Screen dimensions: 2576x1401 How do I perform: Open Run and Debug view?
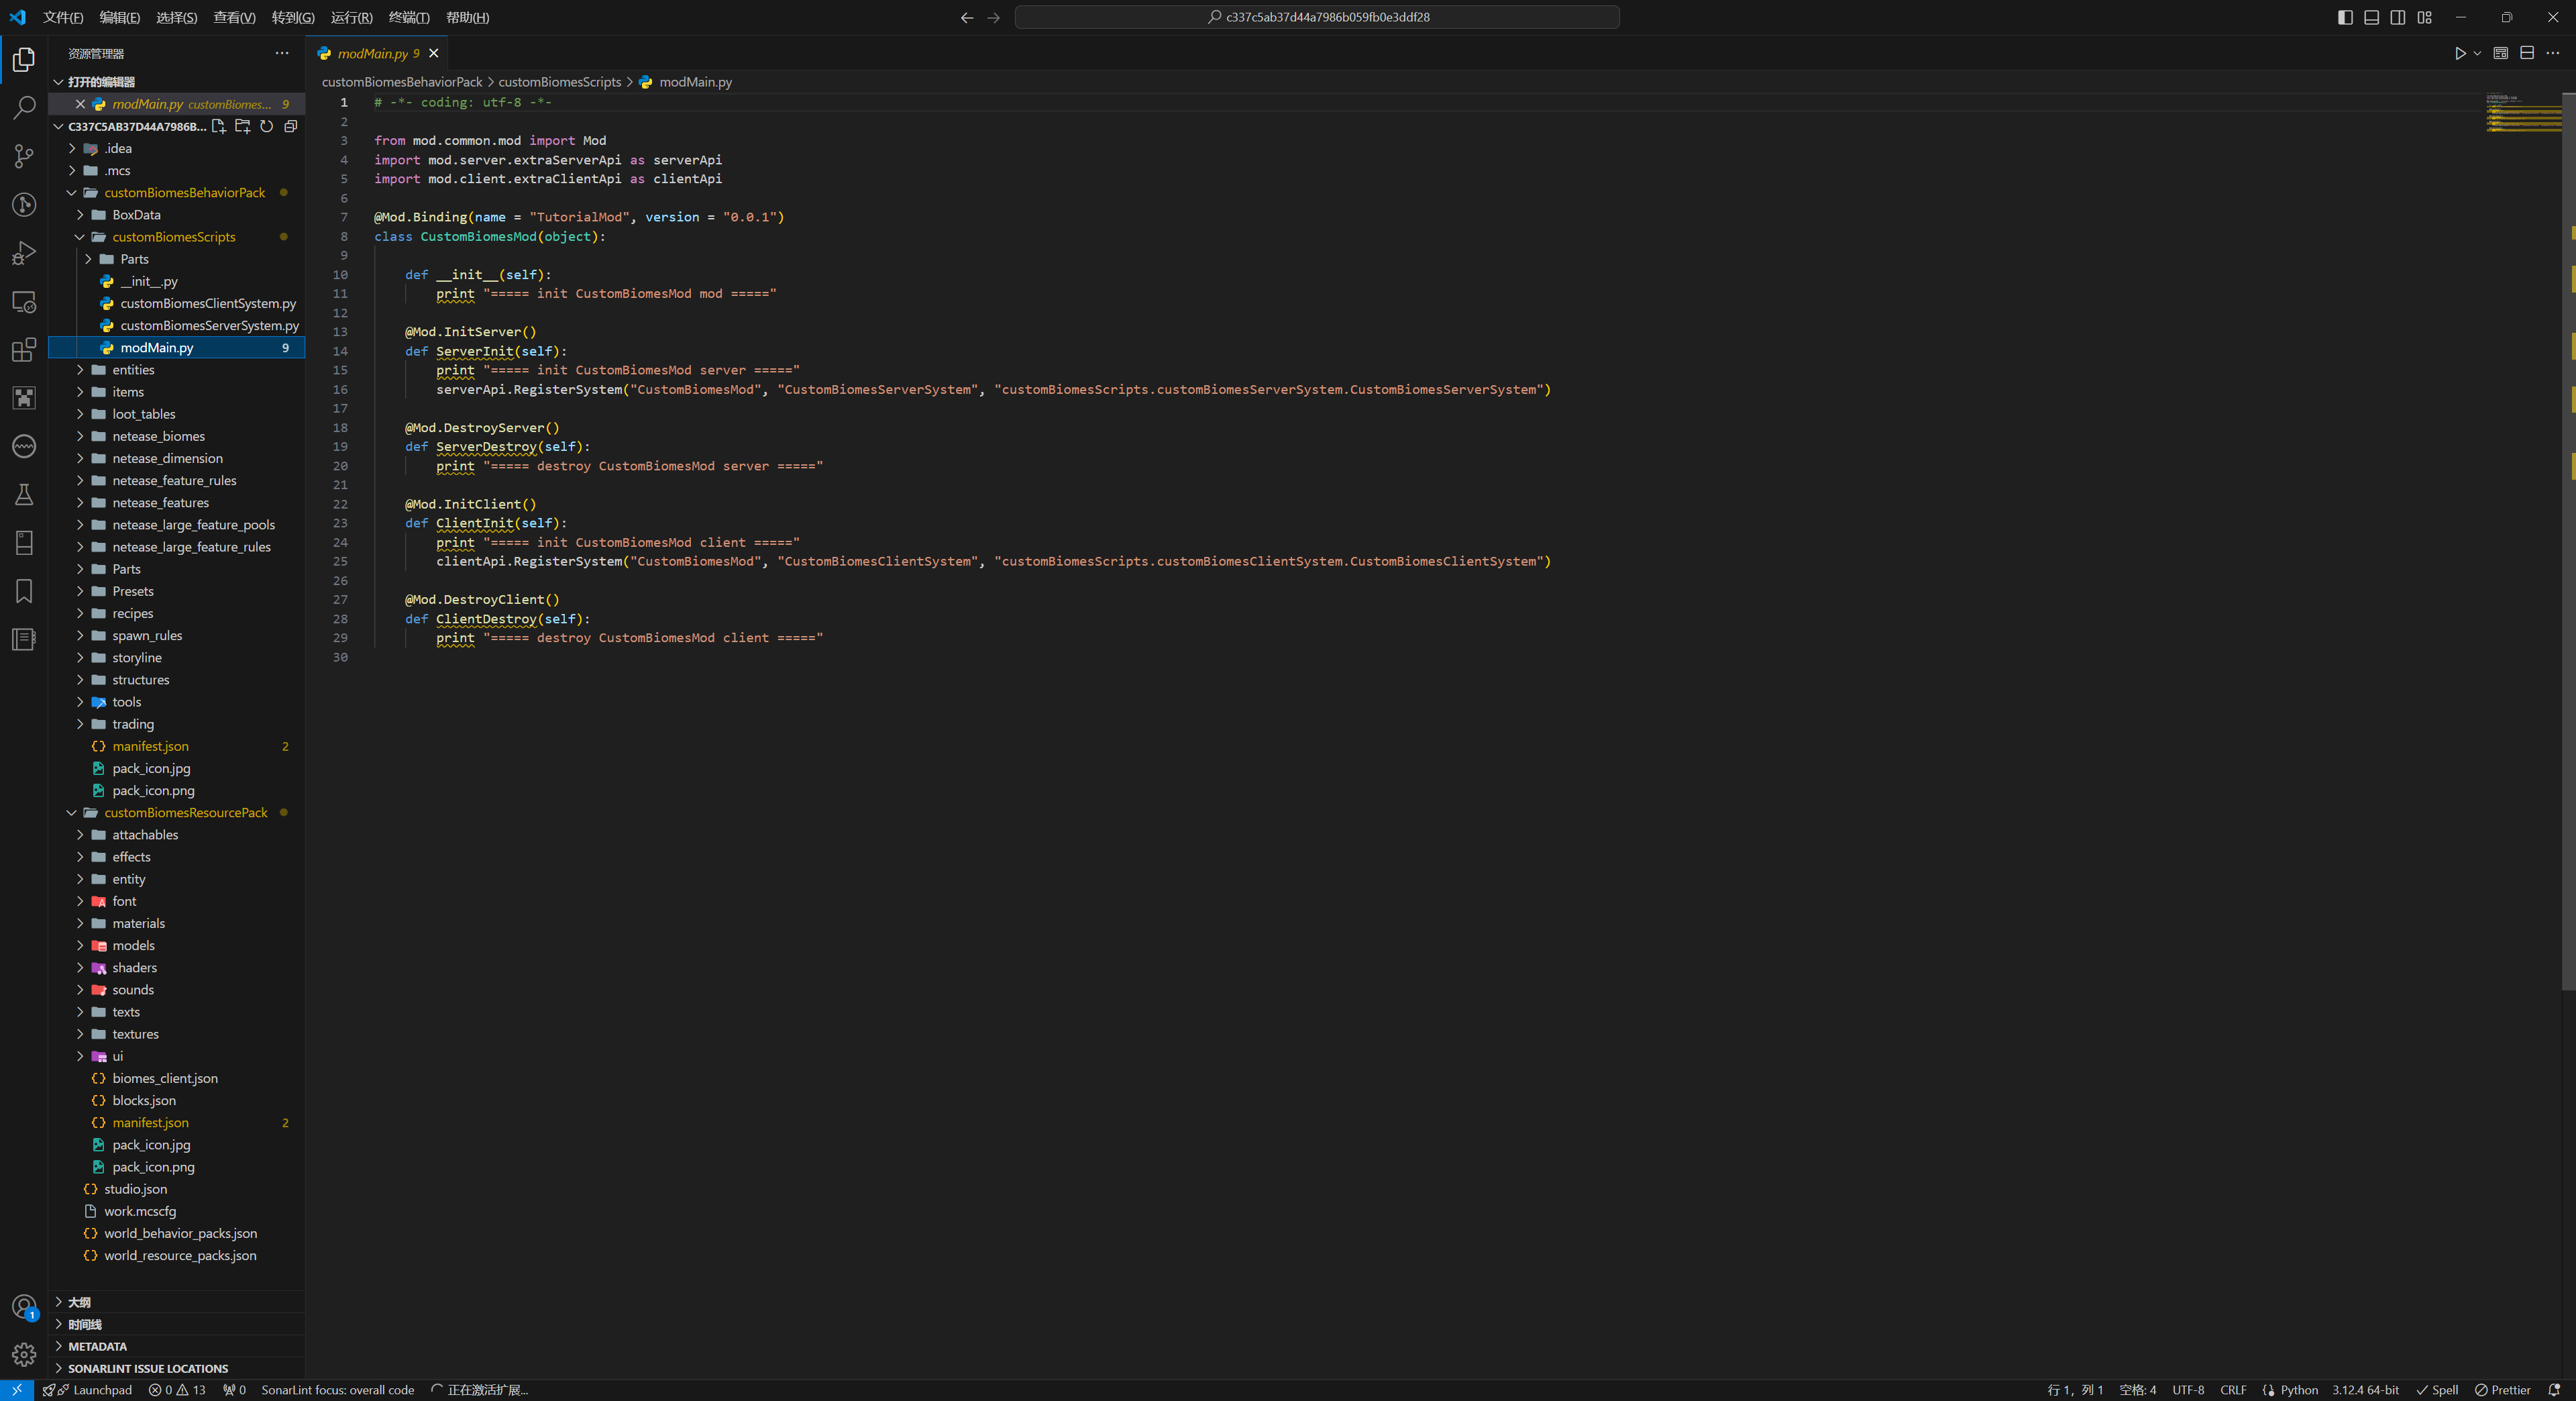[x=24, y=253]
